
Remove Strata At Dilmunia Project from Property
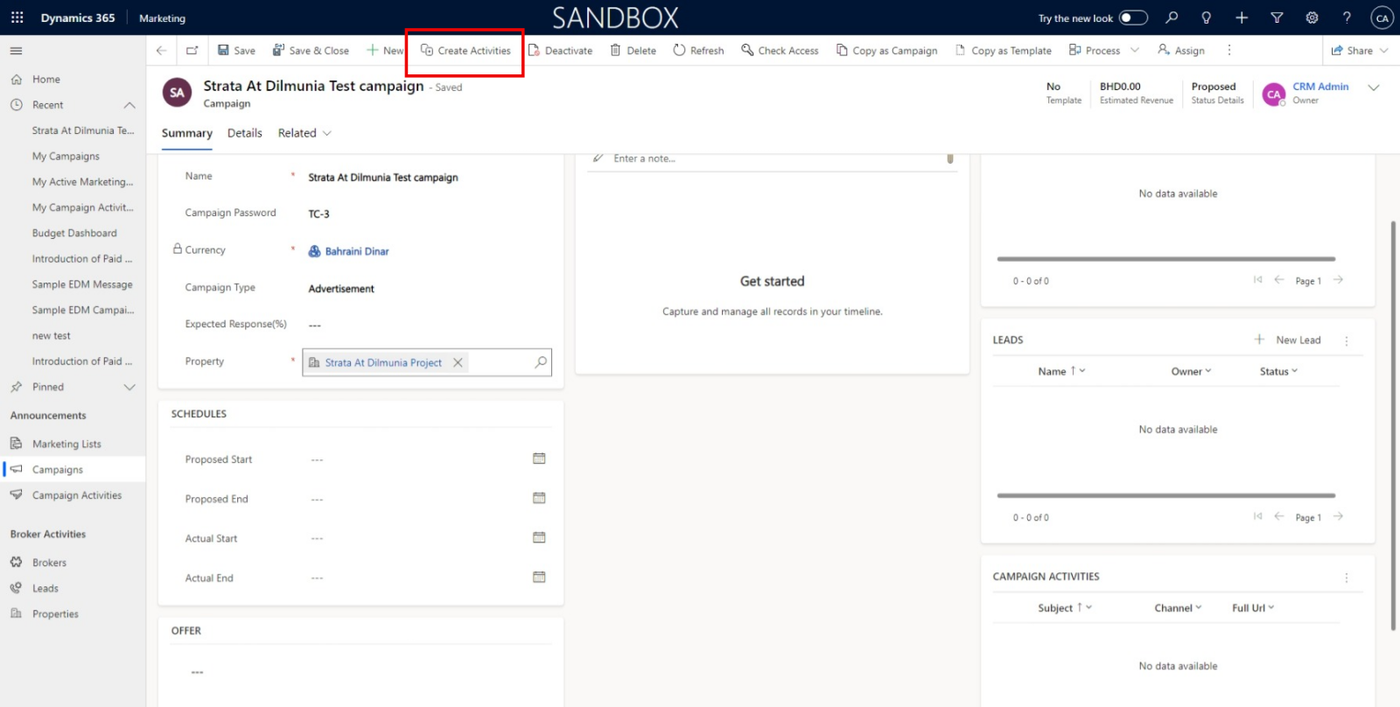pyautogui.click(x=458, y=362)
